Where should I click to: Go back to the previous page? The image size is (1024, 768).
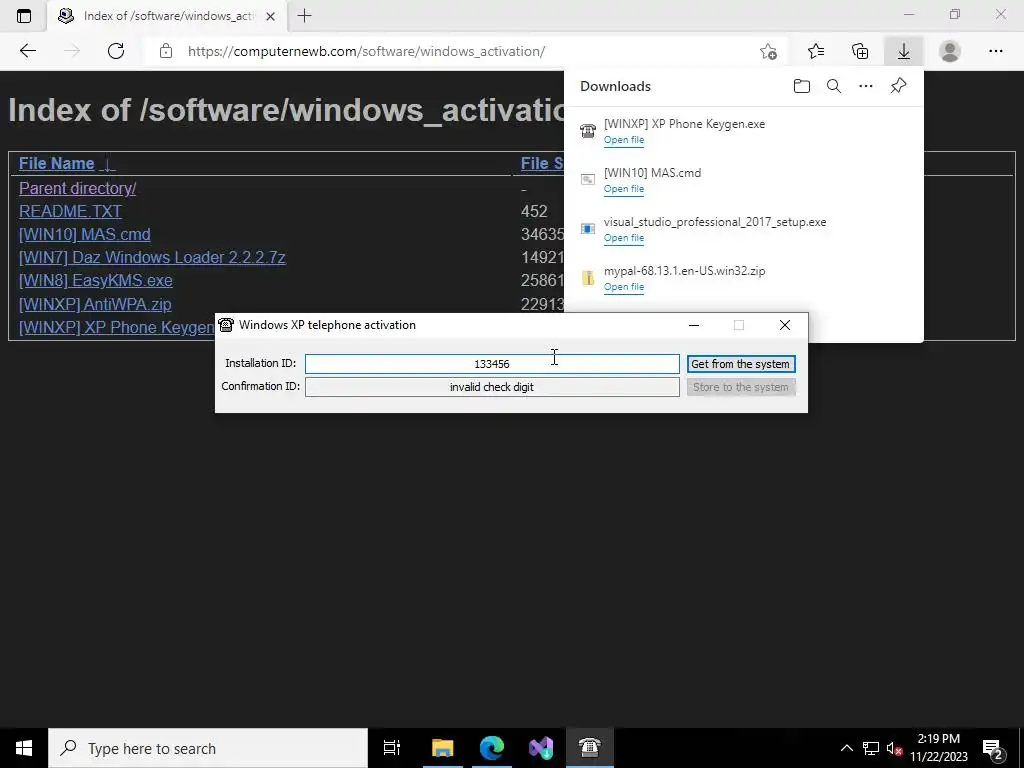27,51
